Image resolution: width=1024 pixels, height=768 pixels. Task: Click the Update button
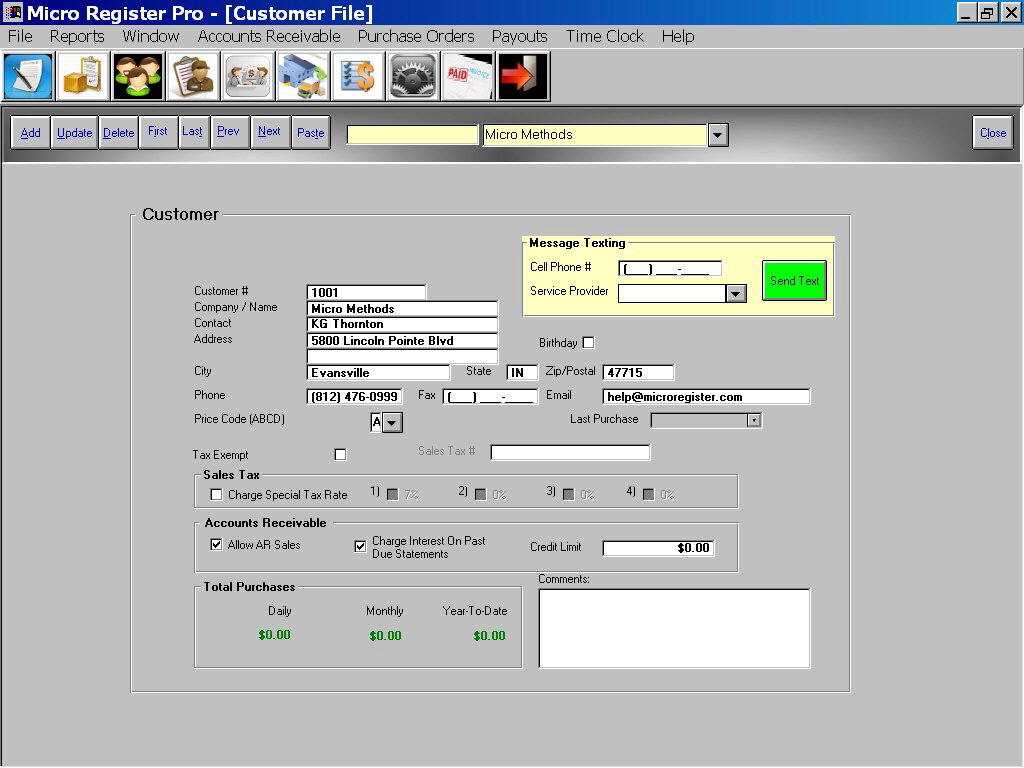coord(74,133)
